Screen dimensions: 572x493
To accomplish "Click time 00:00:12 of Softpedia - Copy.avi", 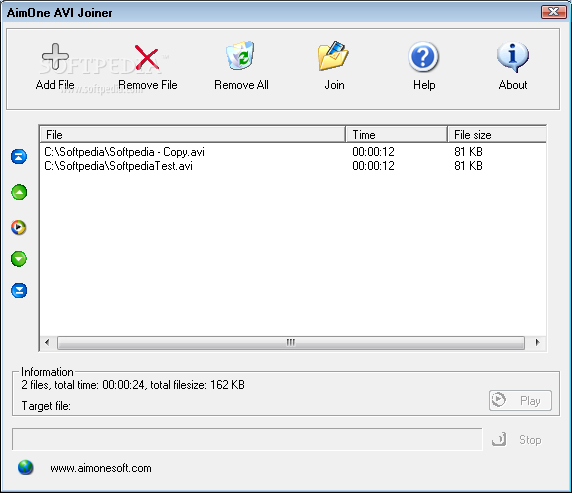I will point(373,152).
